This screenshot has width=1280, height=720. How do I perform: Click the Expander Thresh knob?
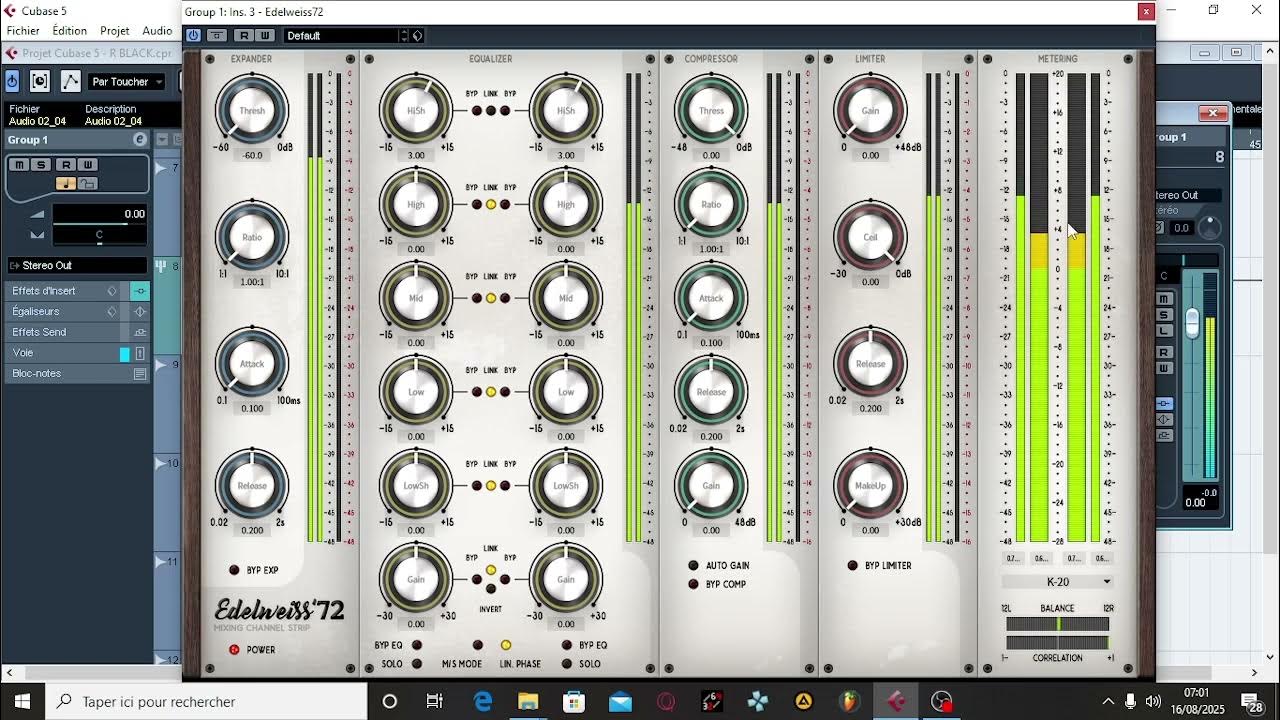coord(252,110)
